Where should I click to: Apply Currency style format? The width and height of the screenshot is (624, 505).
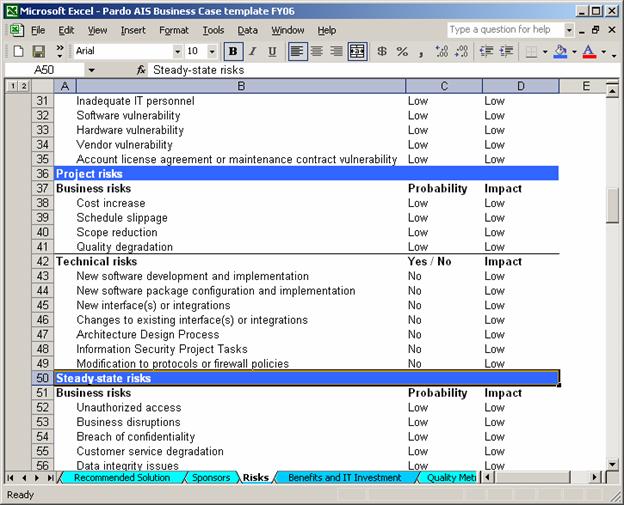point(382,51)
